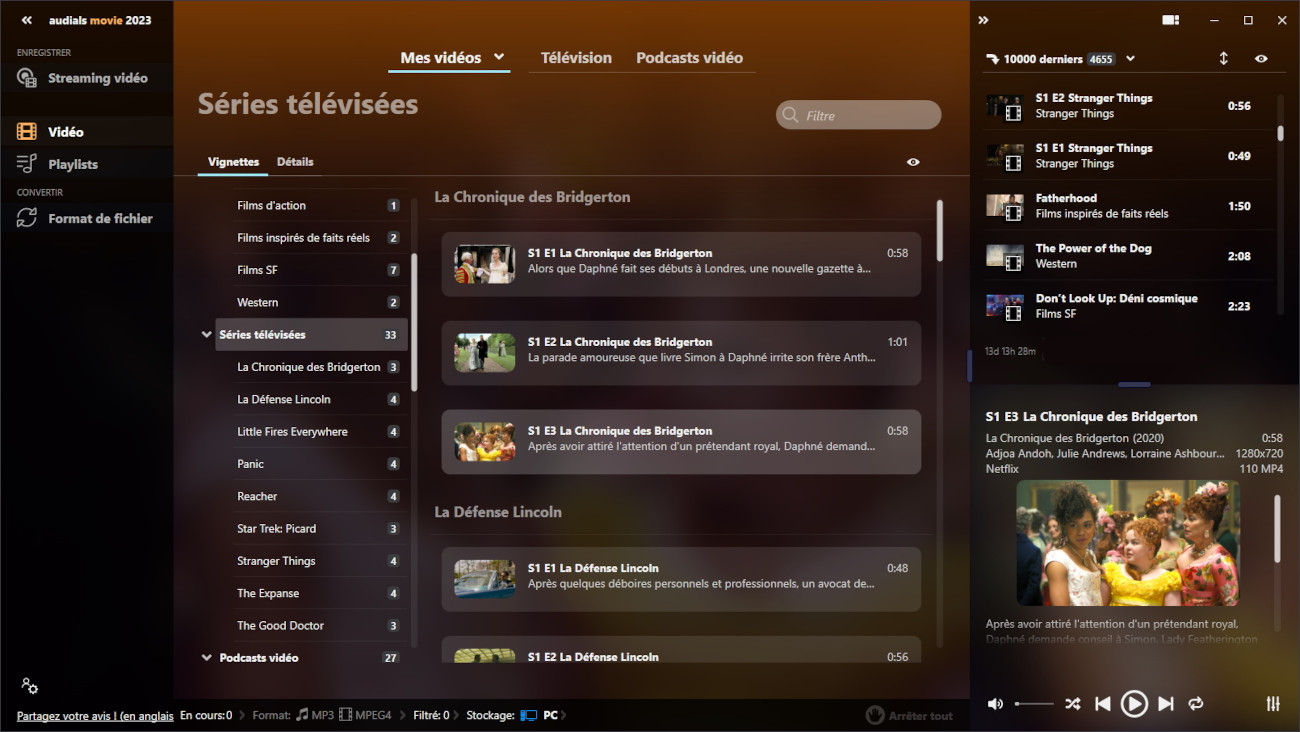The width and height of the screenshot is (1300, 732).
Task: Open the equalizer settings icon
Action: tap(1273, 704)
